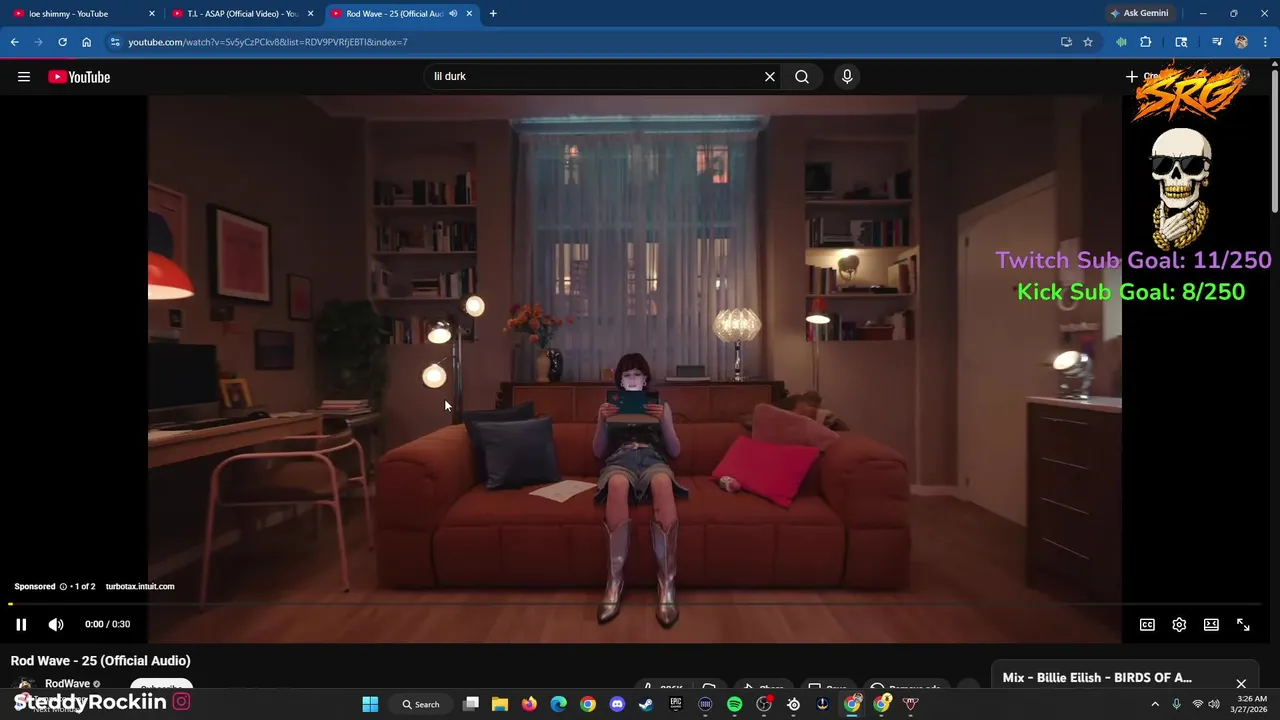Launch Microsoft Edge from the taskbar
This screenshot has width=1280, height=720.
pos(558,704)
